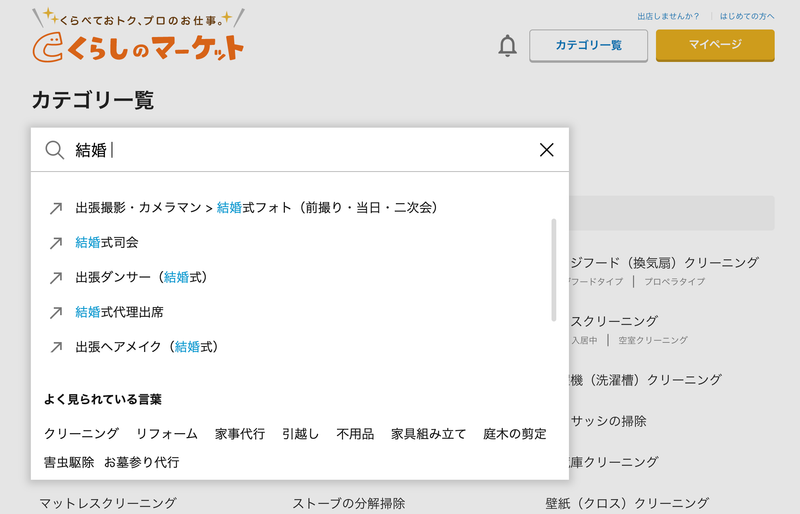Click arrow icon beside 出張ヘアメイク（結婚式）
This screenshot has height=514, width=800.
[56, 347]
